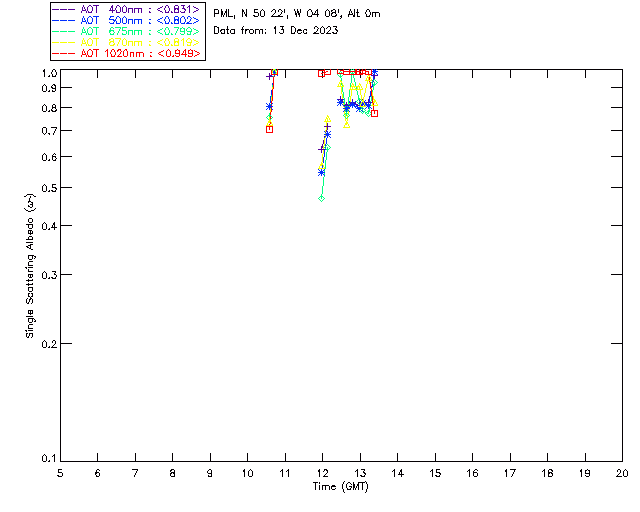Image resolution: width=640 pixels, height=512 pixels.
Task: Click the x-axis tick label 20
Action: pos(622,473)
